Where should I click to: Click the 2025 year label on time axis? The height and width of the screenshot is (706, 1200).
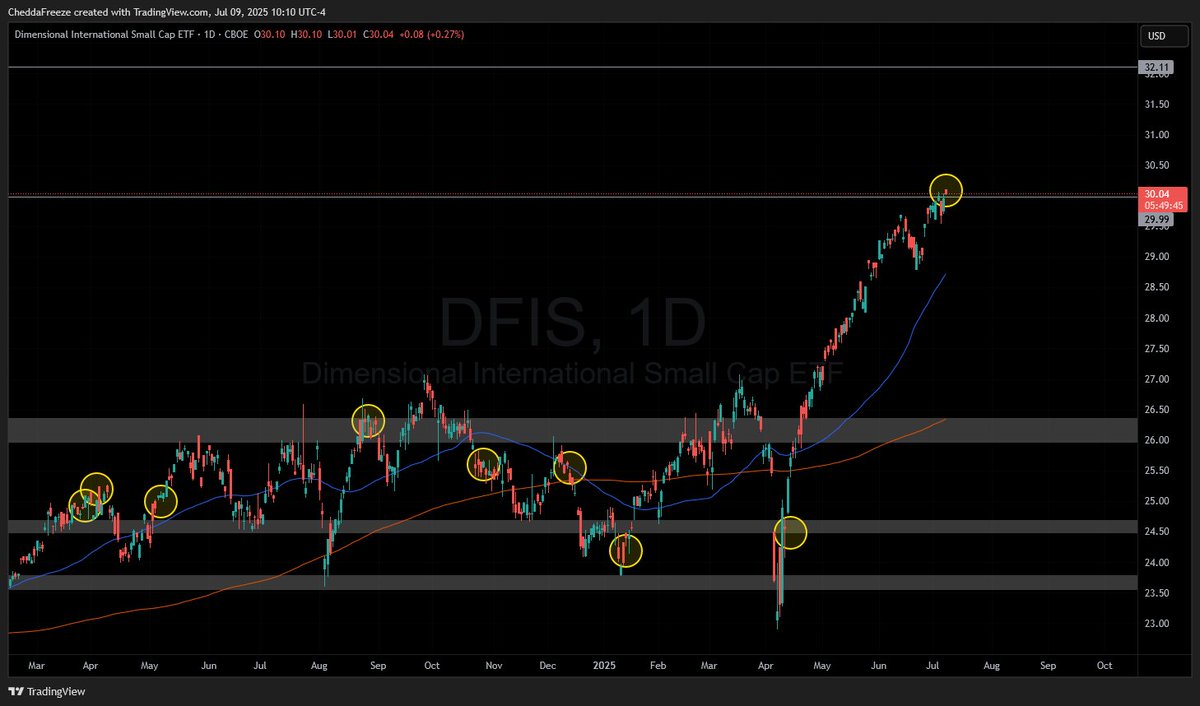click(603, 664)
